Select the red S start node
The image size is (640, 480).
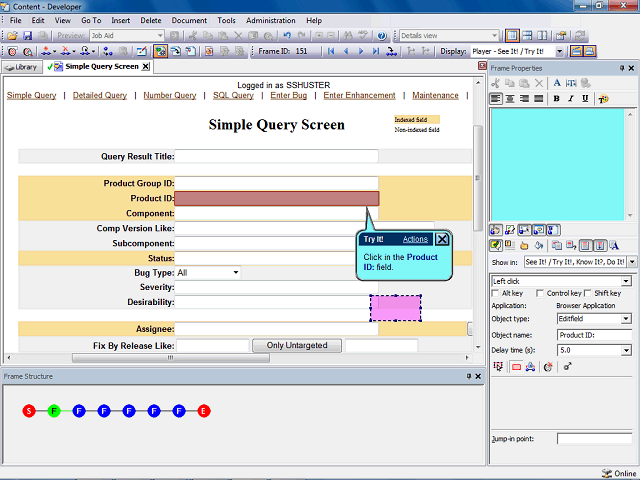[x=29, y=411]
